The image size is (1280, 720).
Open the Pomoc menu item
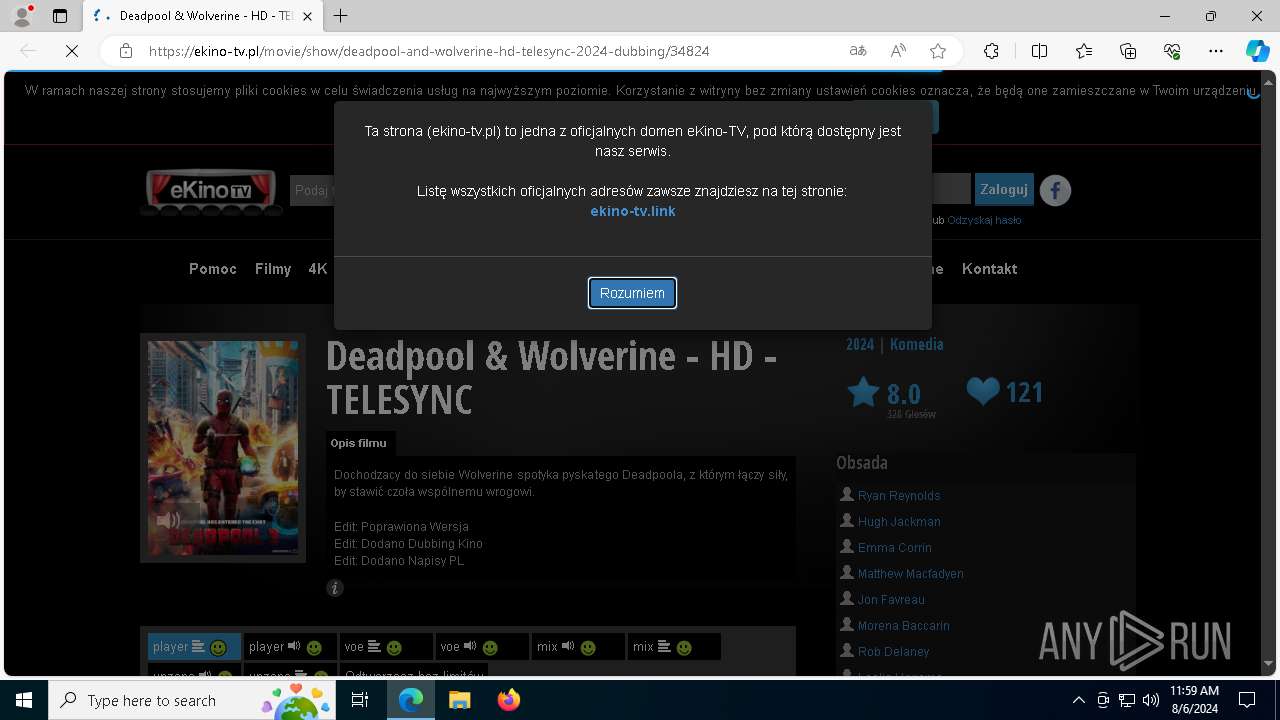point(213,269)
